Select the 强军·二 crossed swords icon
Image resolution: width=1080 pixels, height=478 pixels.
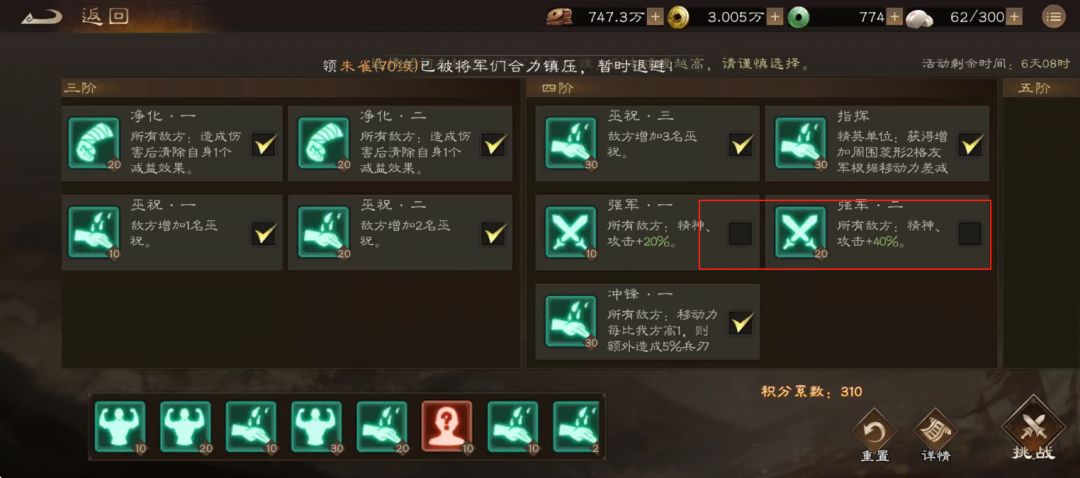point(801,232)
